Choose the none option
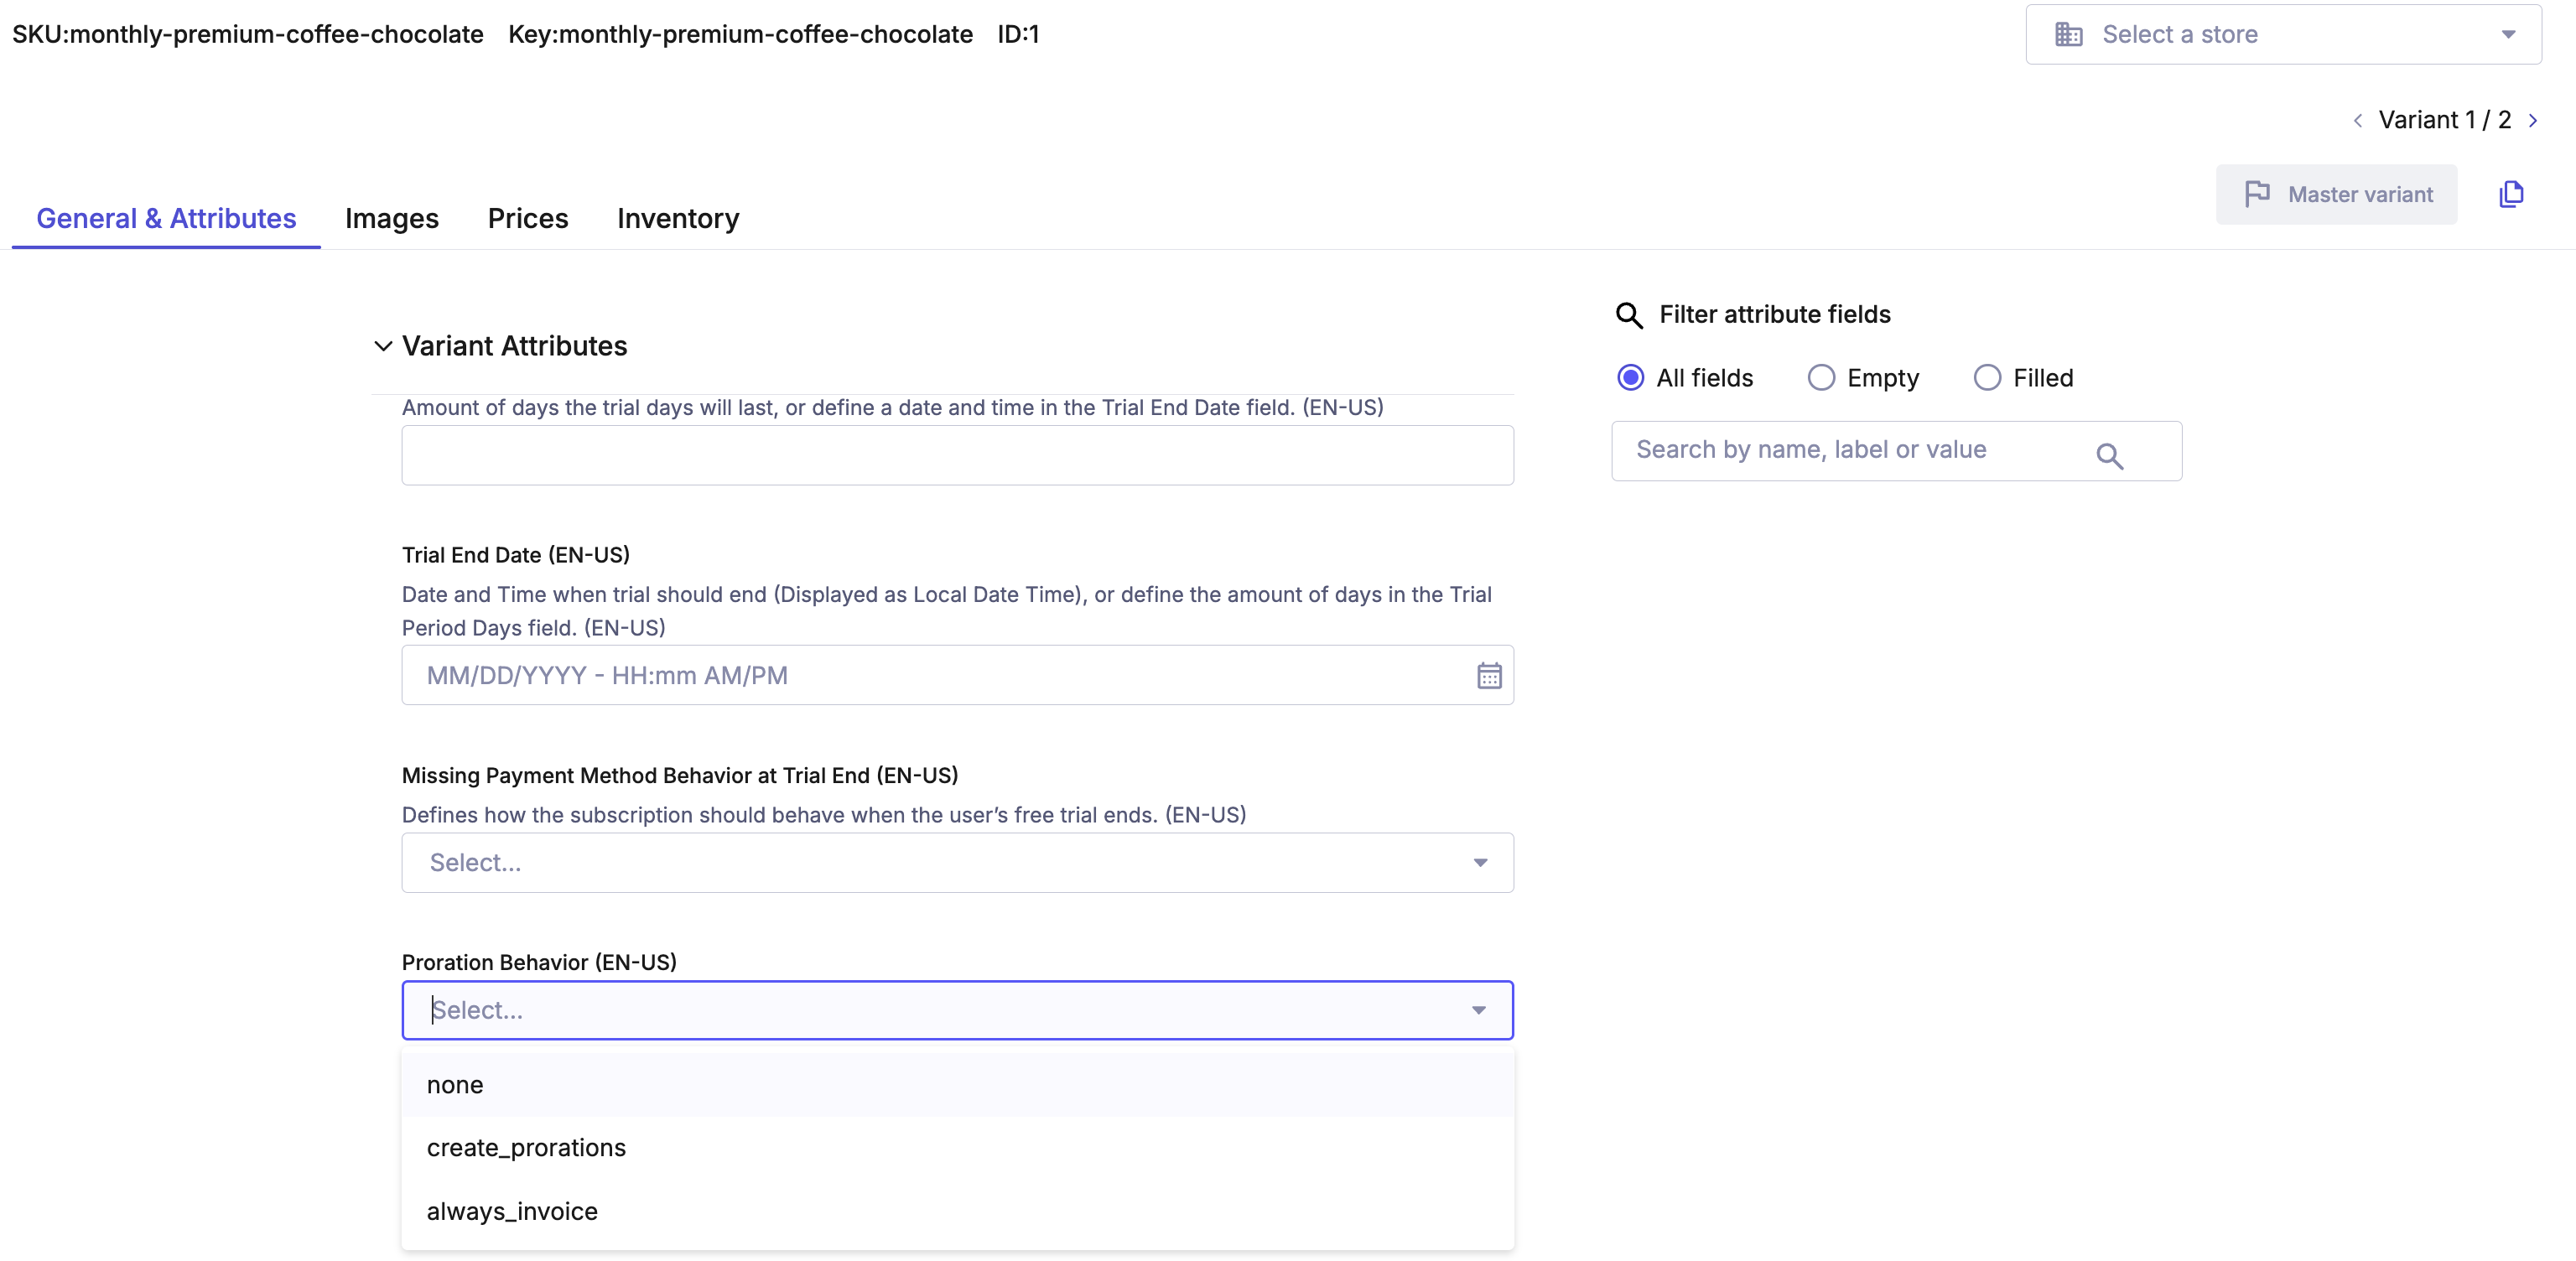This screenshot has height=1261, width=2576. tap(957, 1085)
